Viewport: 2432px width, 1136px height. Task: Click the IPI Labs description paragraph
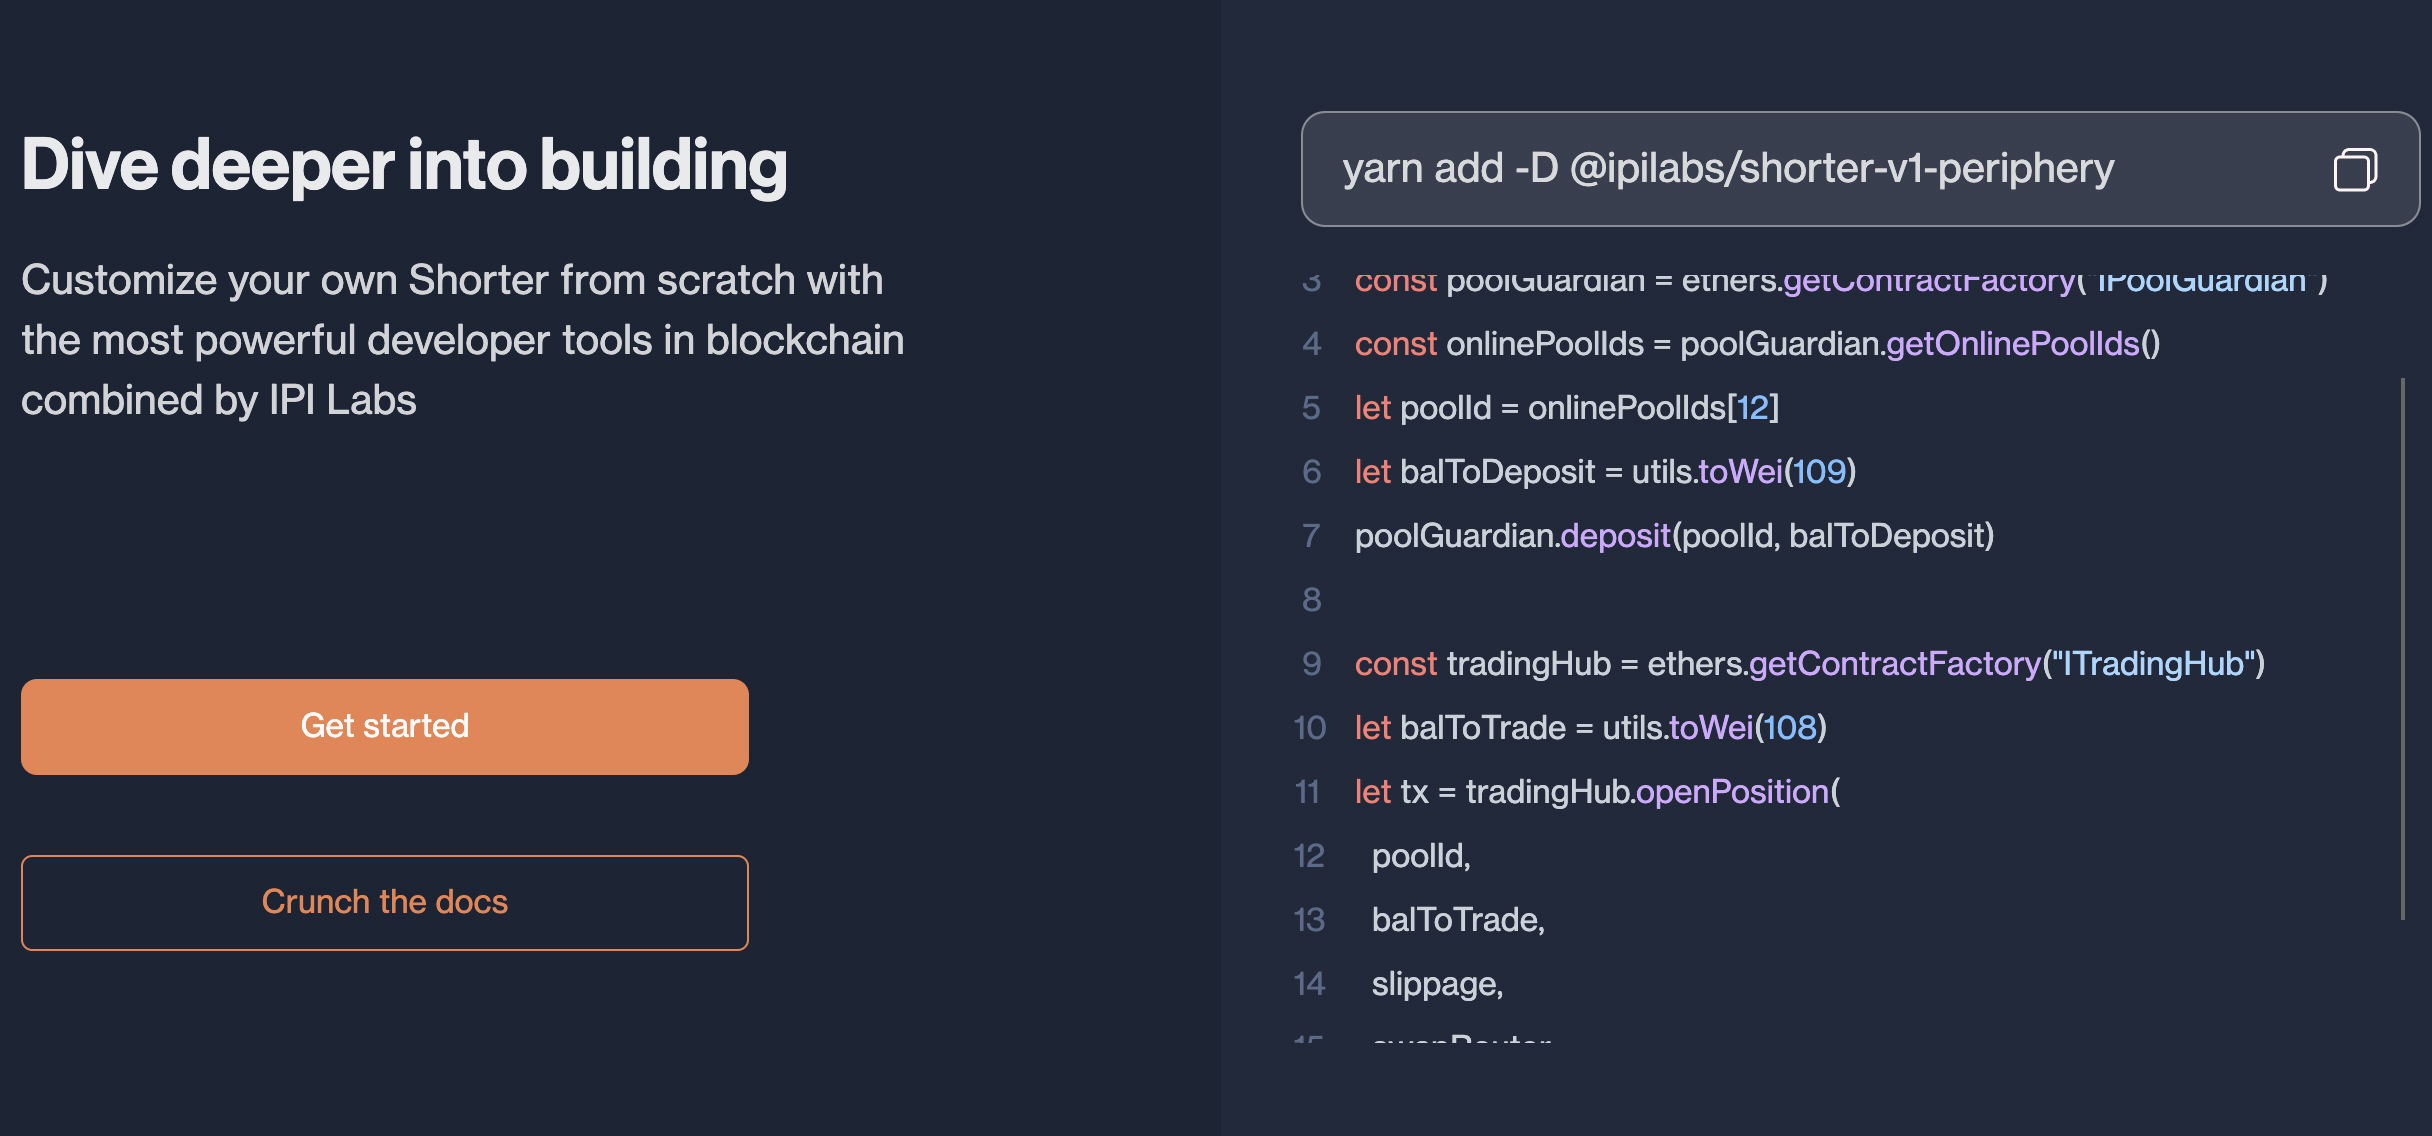tap(463, 340)
